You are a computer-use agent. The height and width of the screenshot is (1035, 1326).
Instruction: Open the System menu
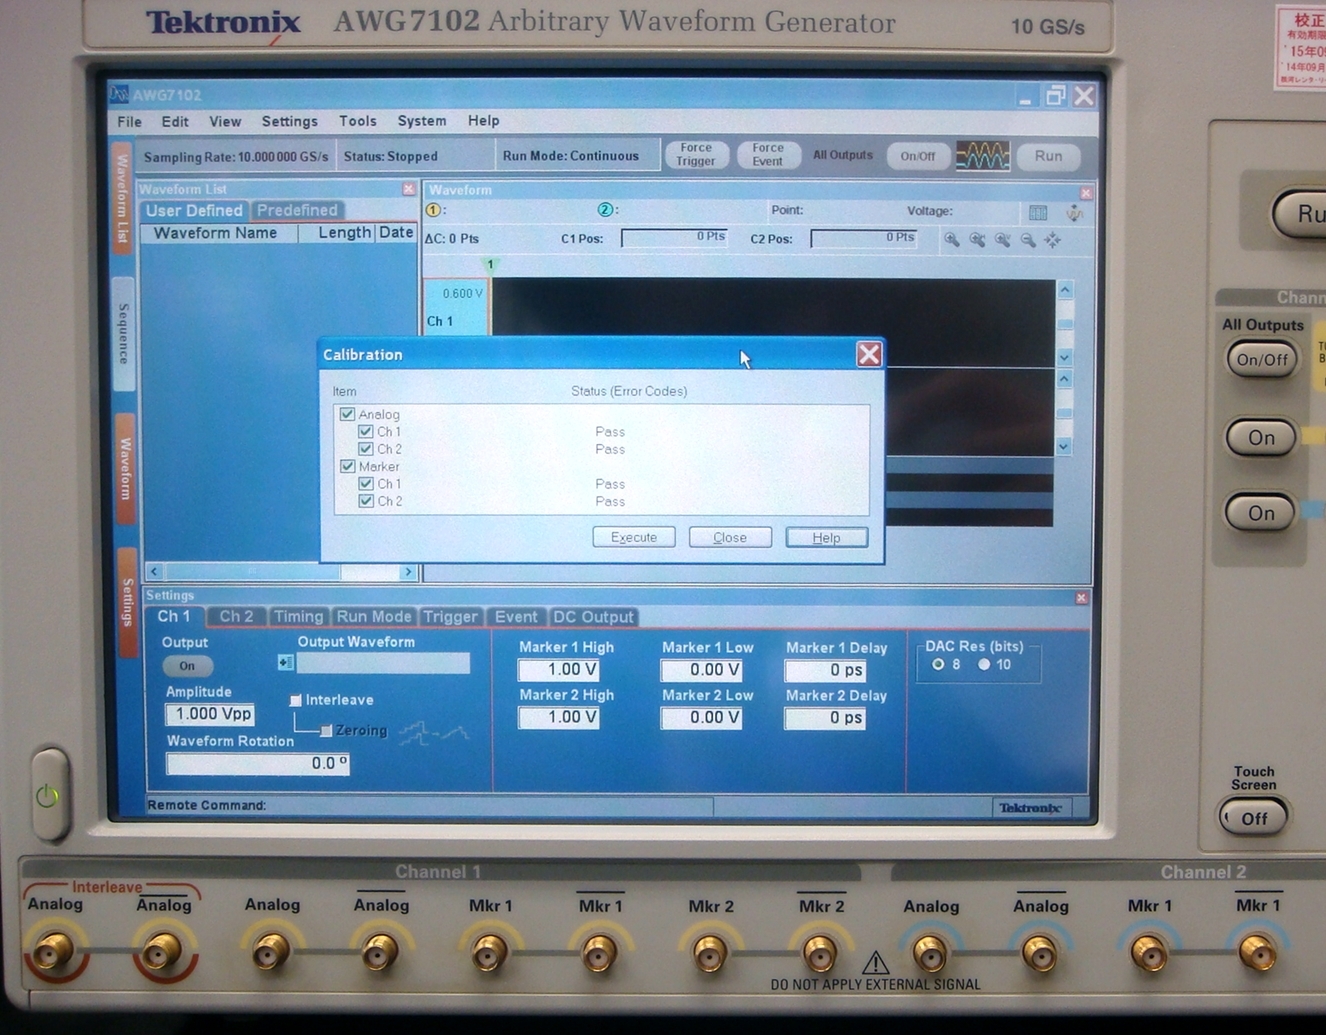[x=422, y=121]
